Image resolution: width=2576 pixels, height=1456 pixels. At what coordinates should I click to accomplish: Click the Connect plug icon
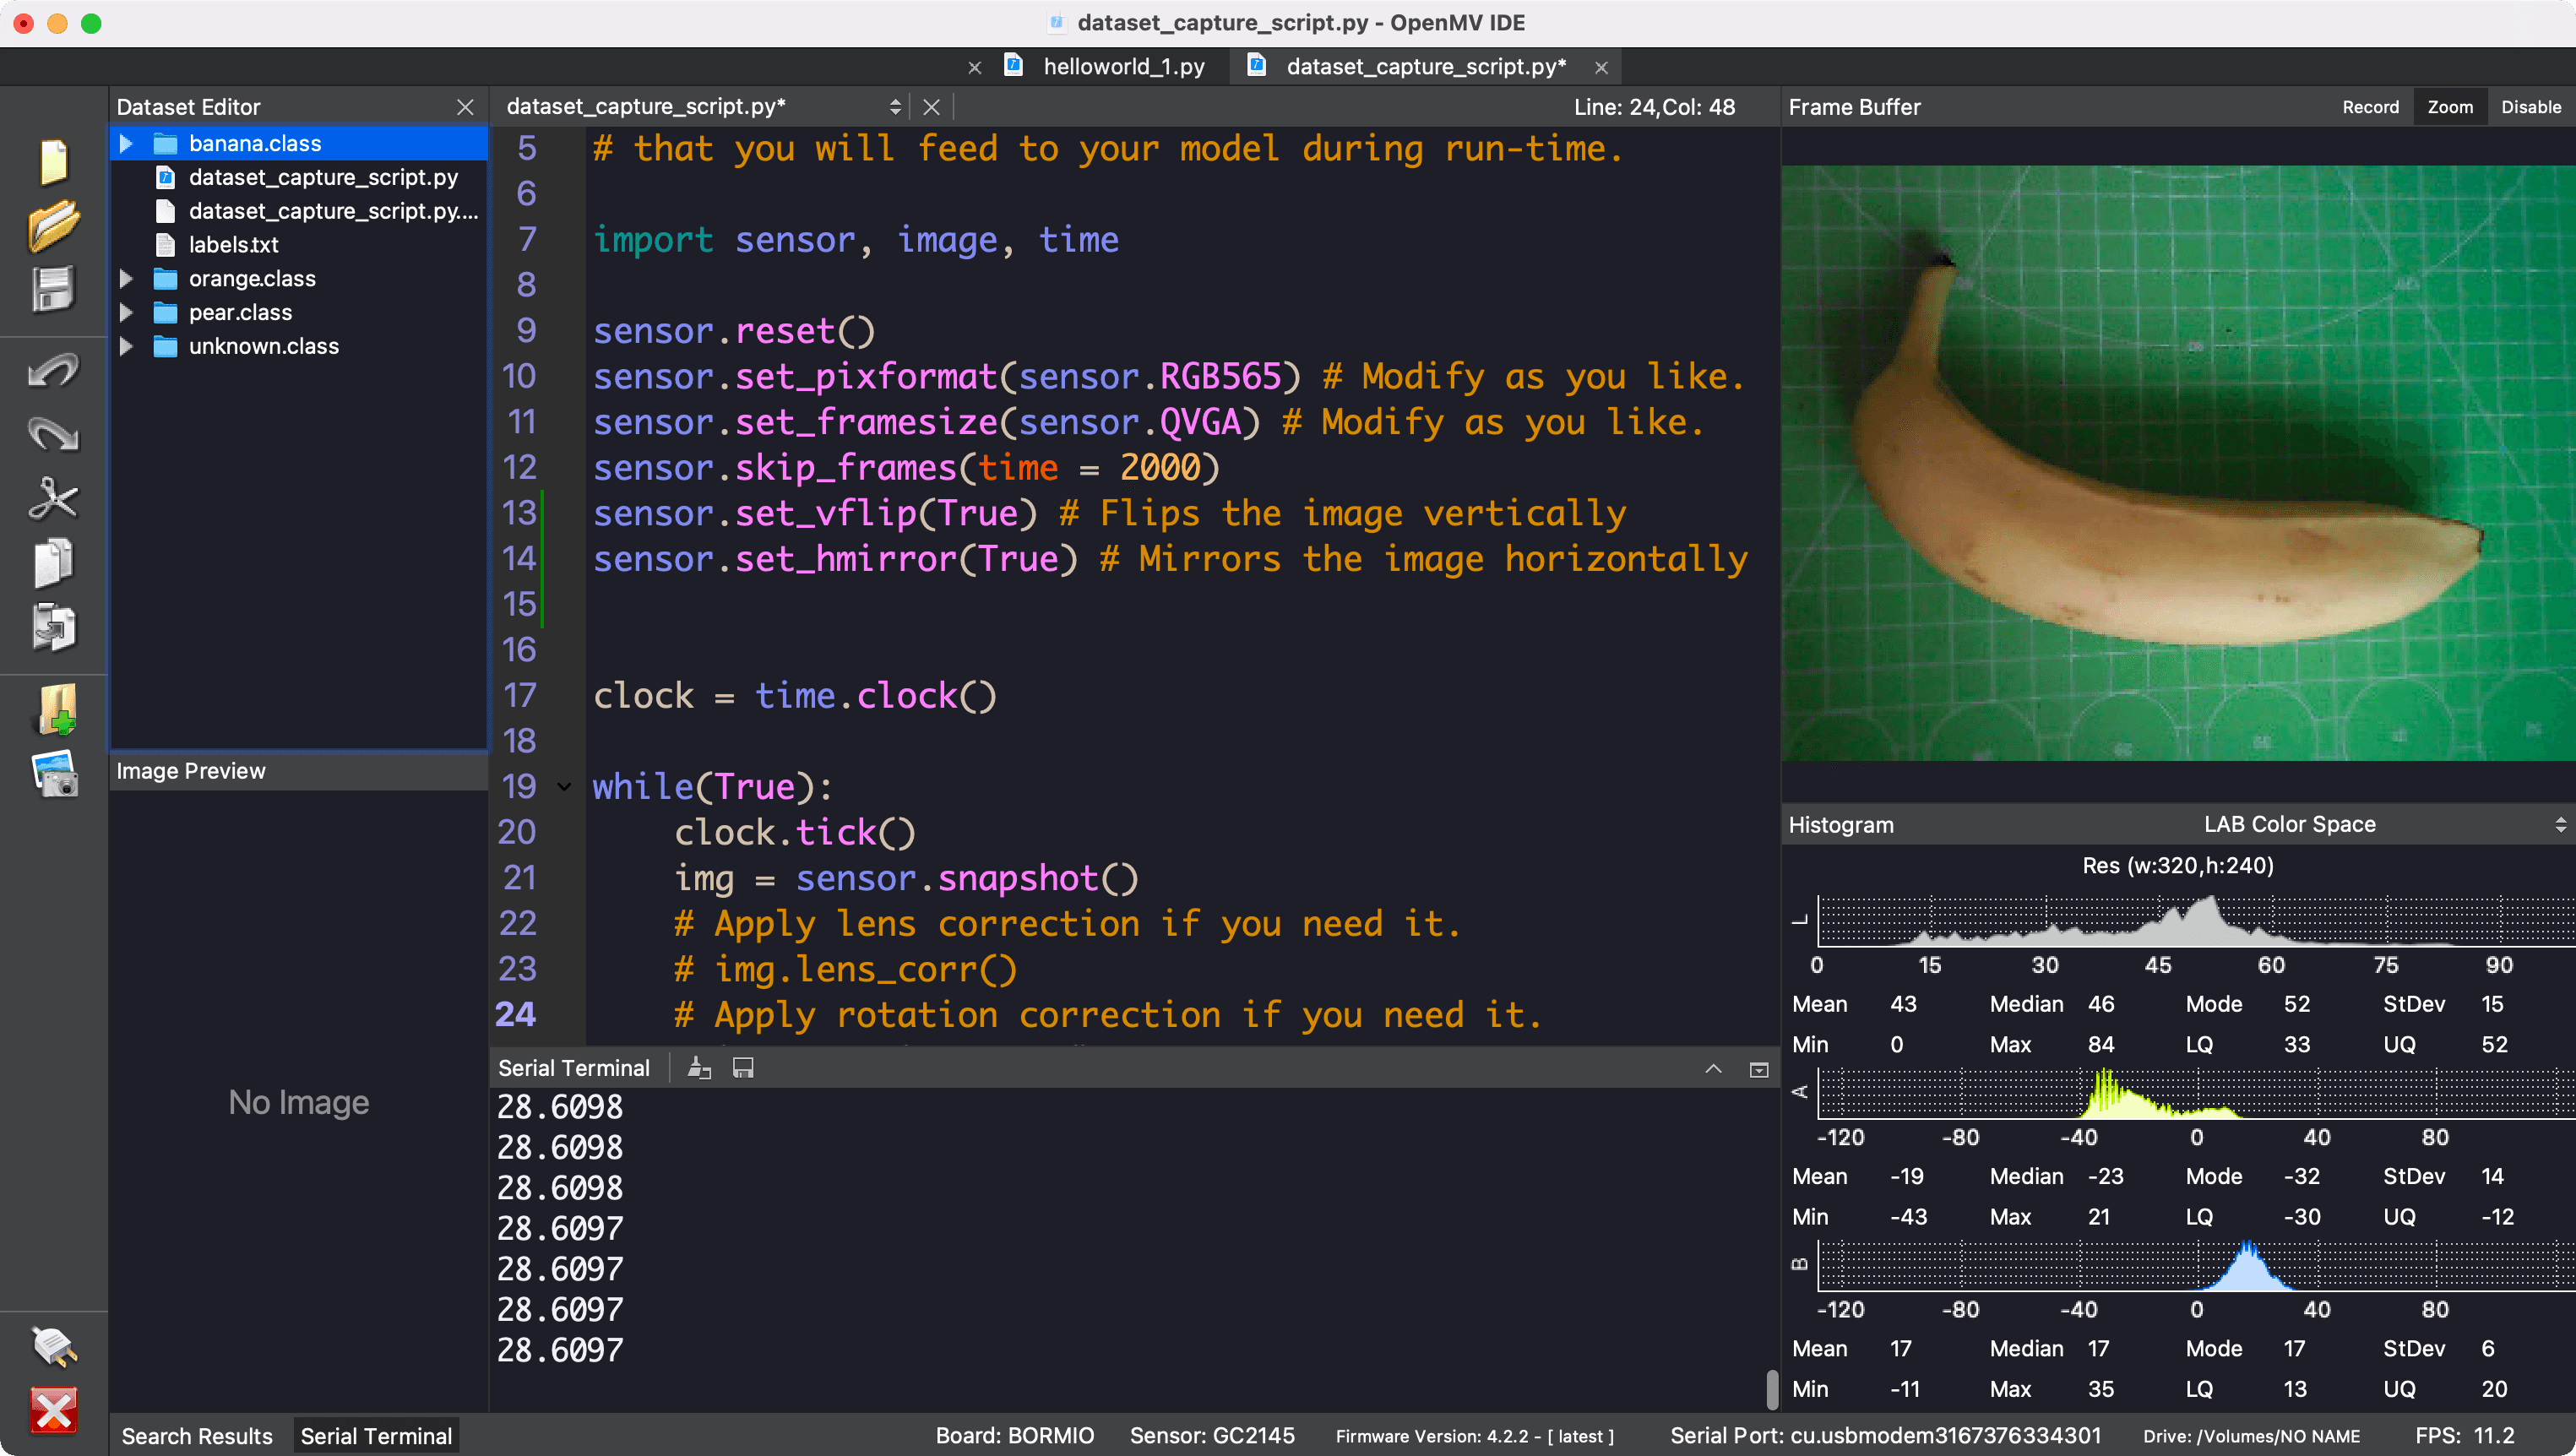click(x=54, y=1346)
